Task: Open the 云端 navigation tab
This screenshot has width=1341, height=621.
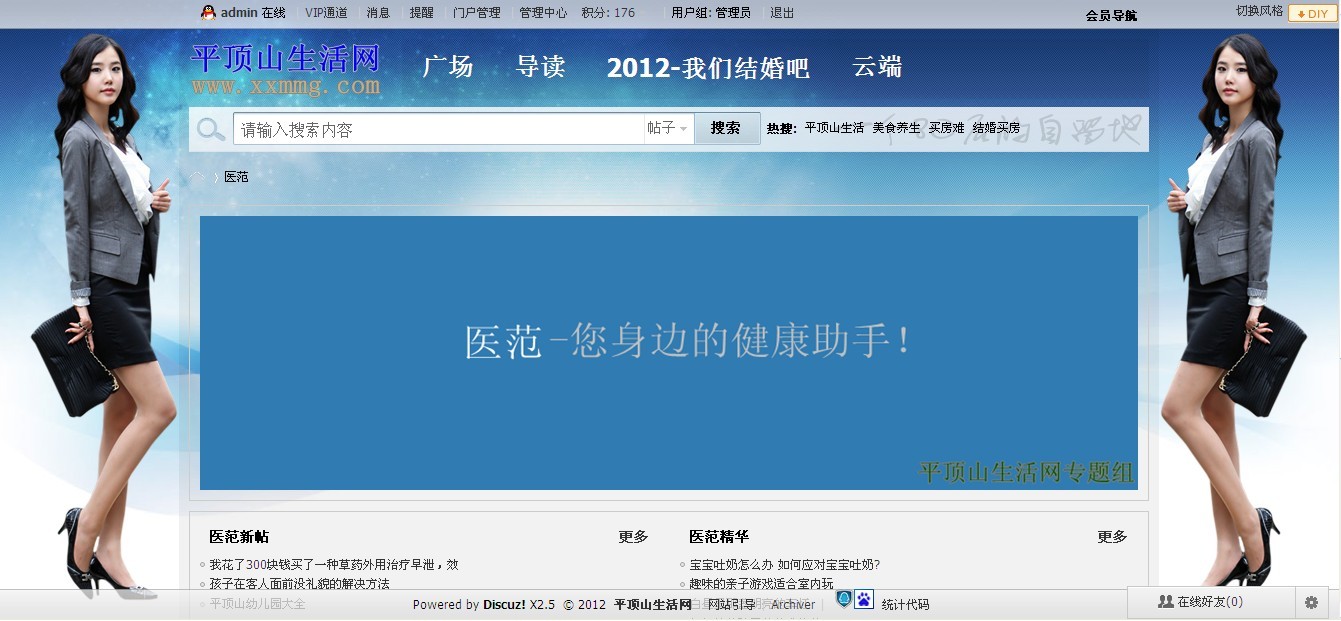Action: [x=878, y=67]
